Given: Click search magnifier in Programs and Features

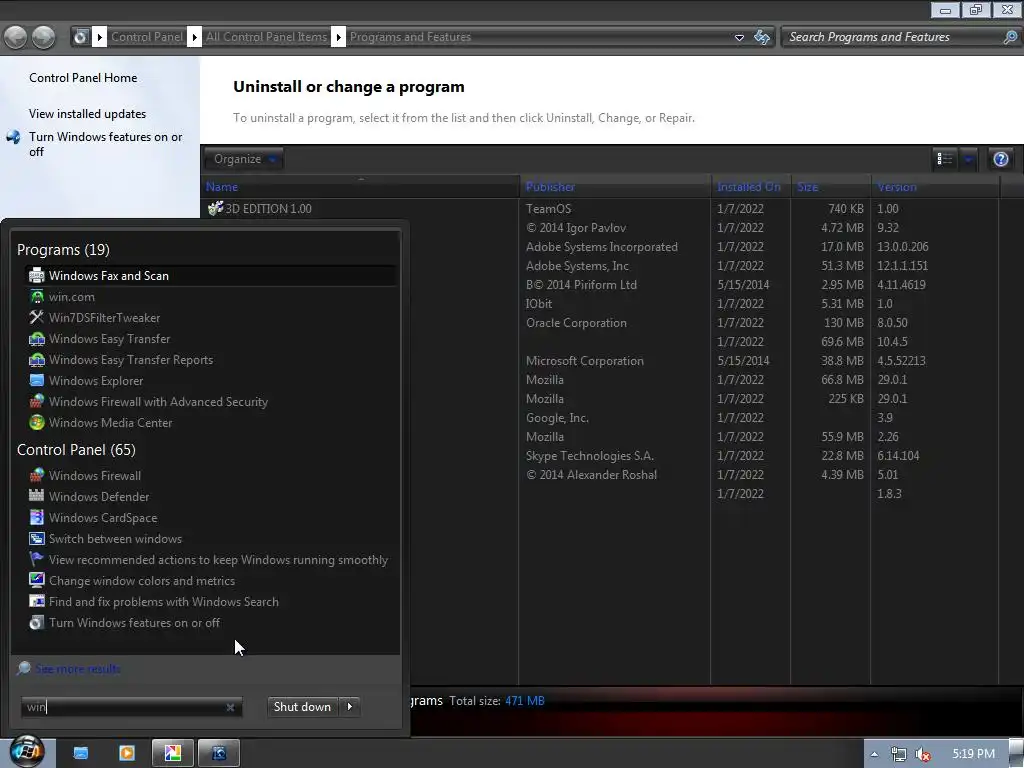Looking at the screenshot, I should (x=1010, y=37).
